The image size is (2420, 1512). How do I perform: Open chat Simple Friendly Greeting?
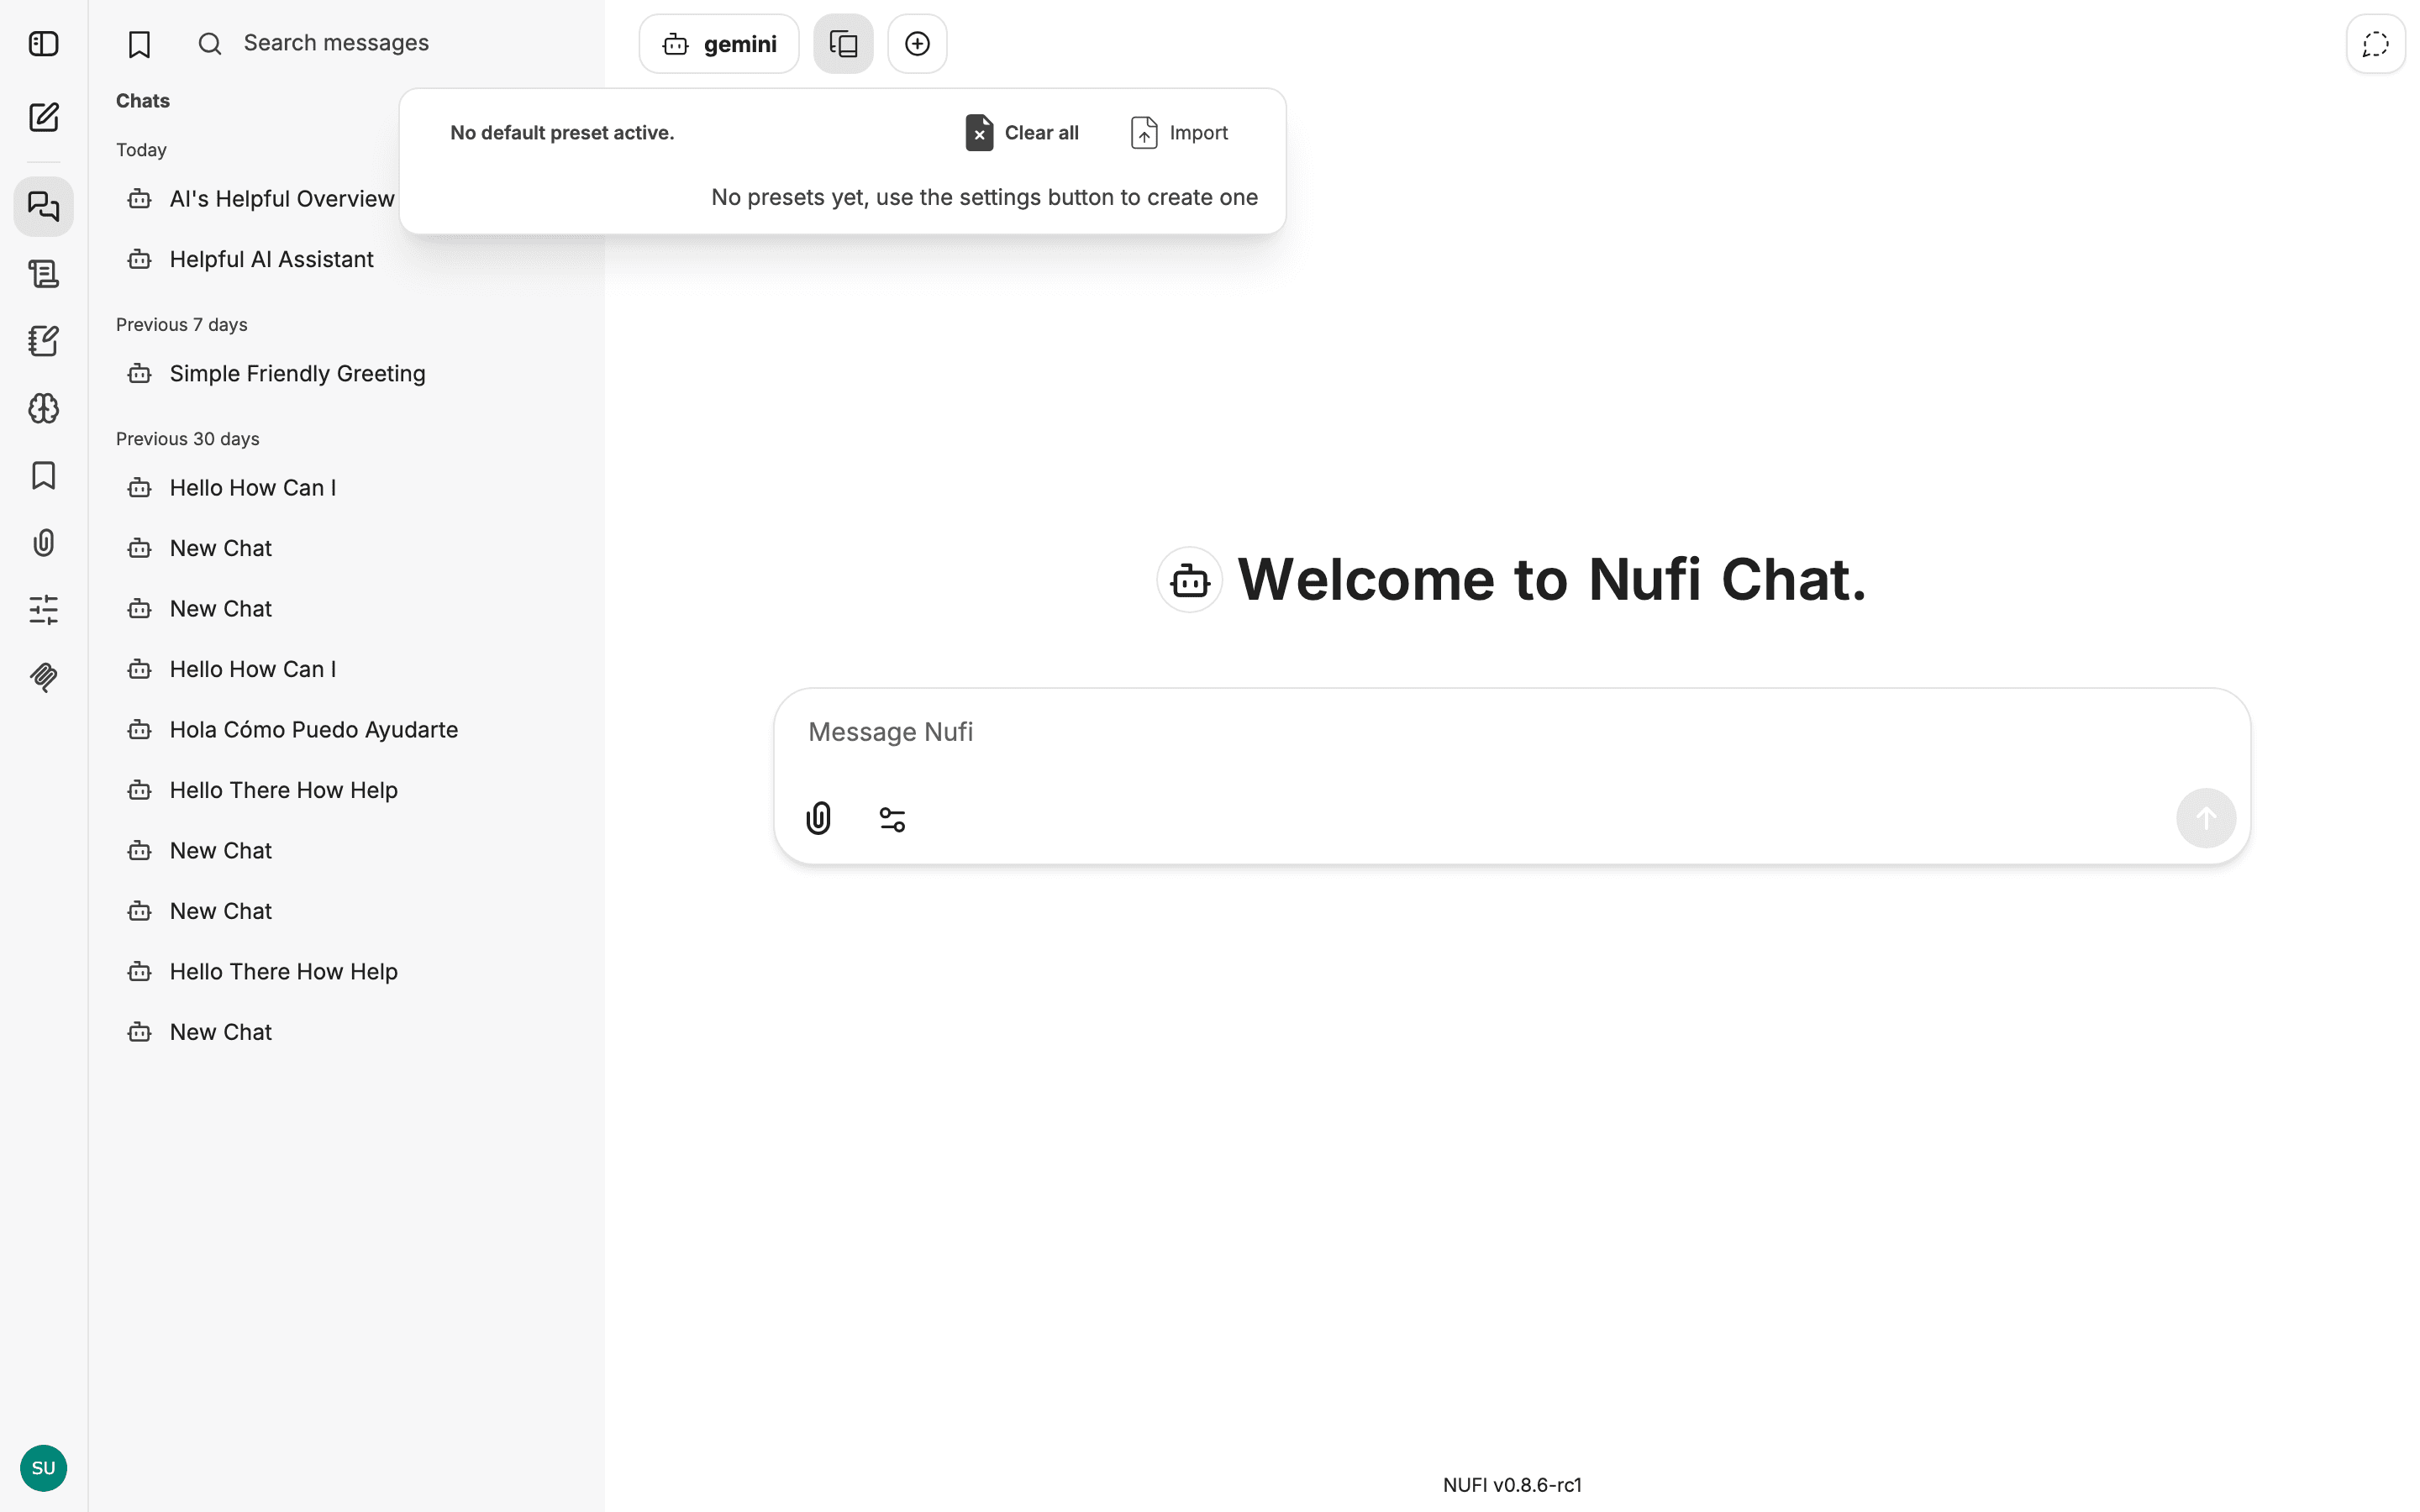pos(345,374)
